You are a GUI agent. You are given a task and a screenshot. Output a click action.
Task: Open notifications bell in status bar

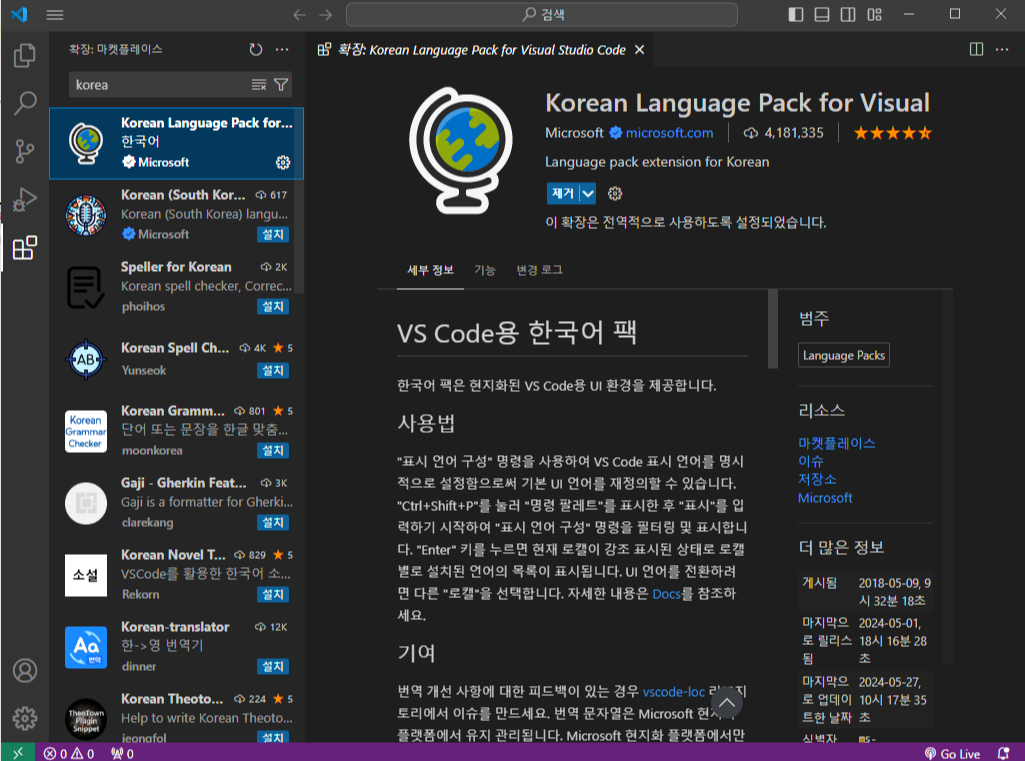tap(1003, 754)
